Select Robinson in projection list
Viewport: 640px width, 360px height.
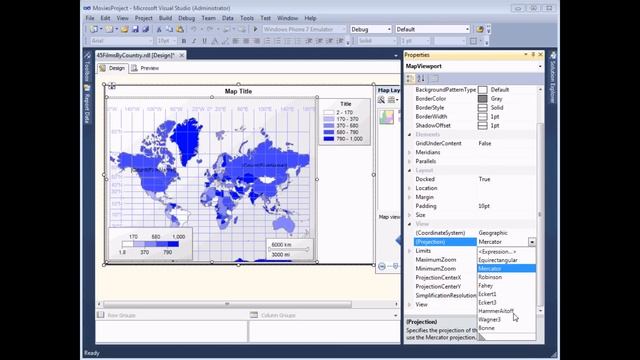coord(506,277)
